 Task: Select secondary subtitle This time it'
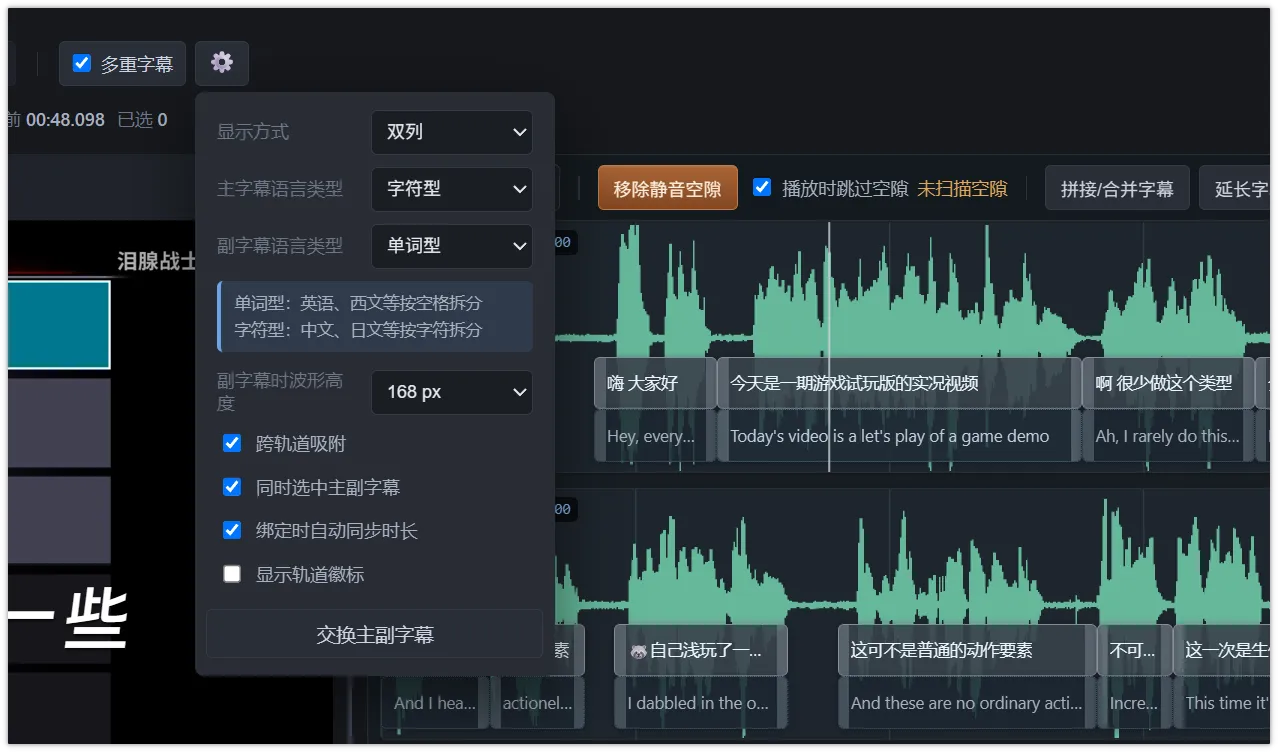[x=1222, y=703]
